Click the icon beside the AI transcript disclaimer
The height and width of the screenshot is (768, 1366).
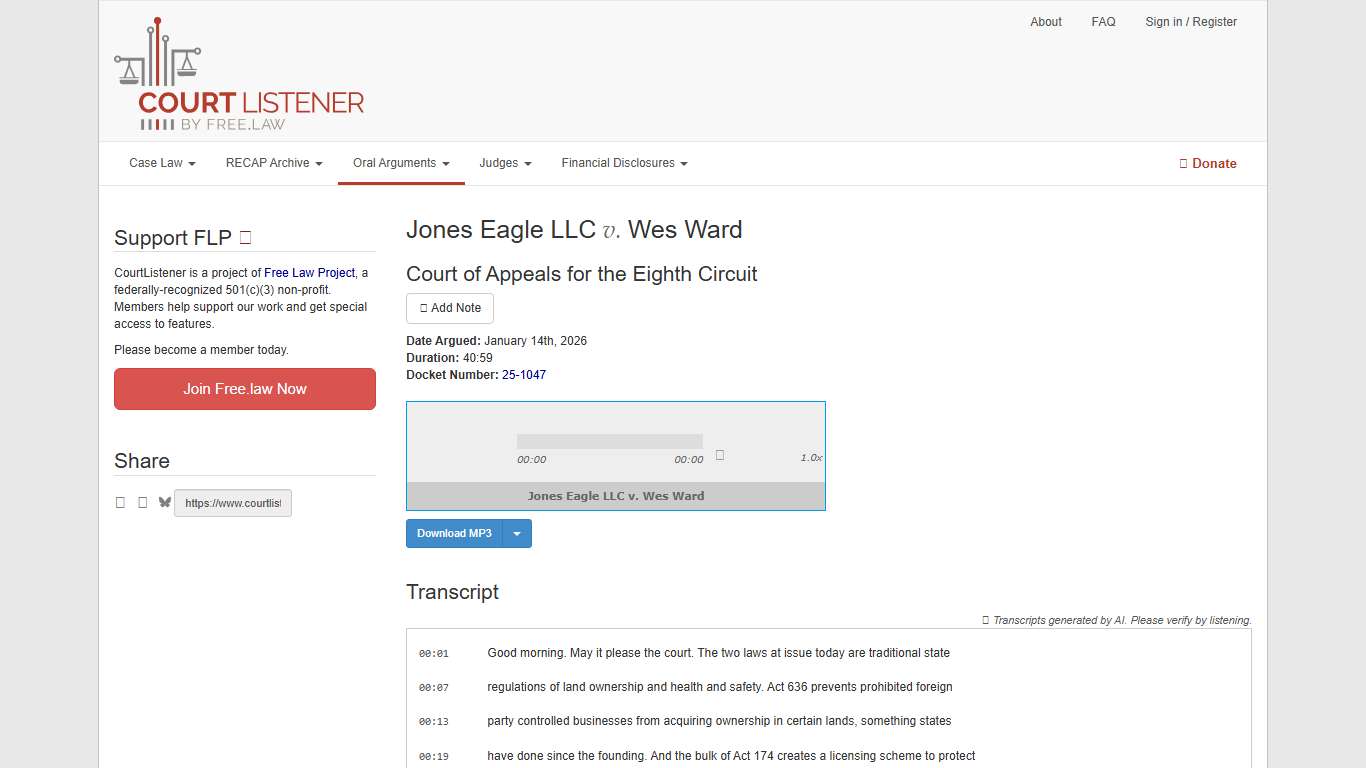(x=985, y=620)
